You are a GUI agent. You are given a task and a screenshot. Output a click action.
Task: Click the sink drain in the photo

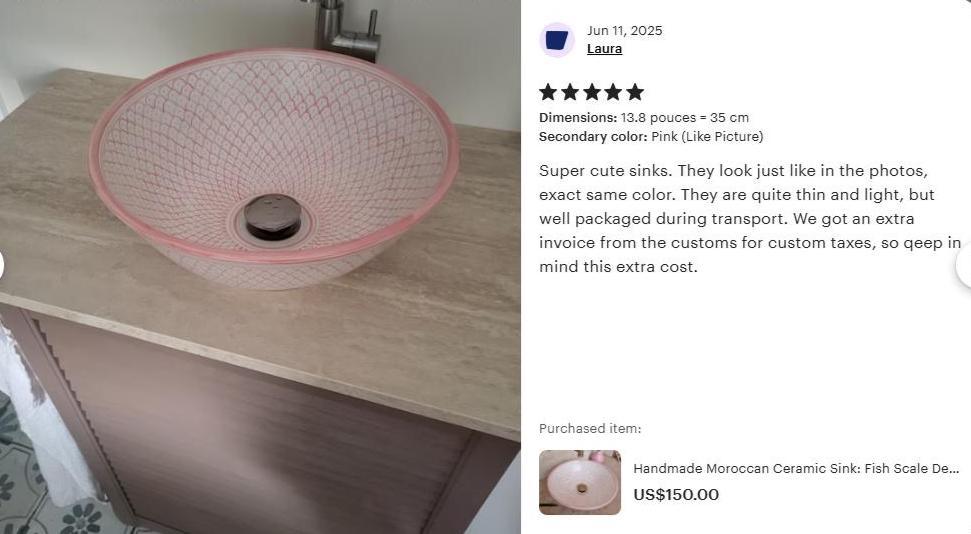point(272,216)
